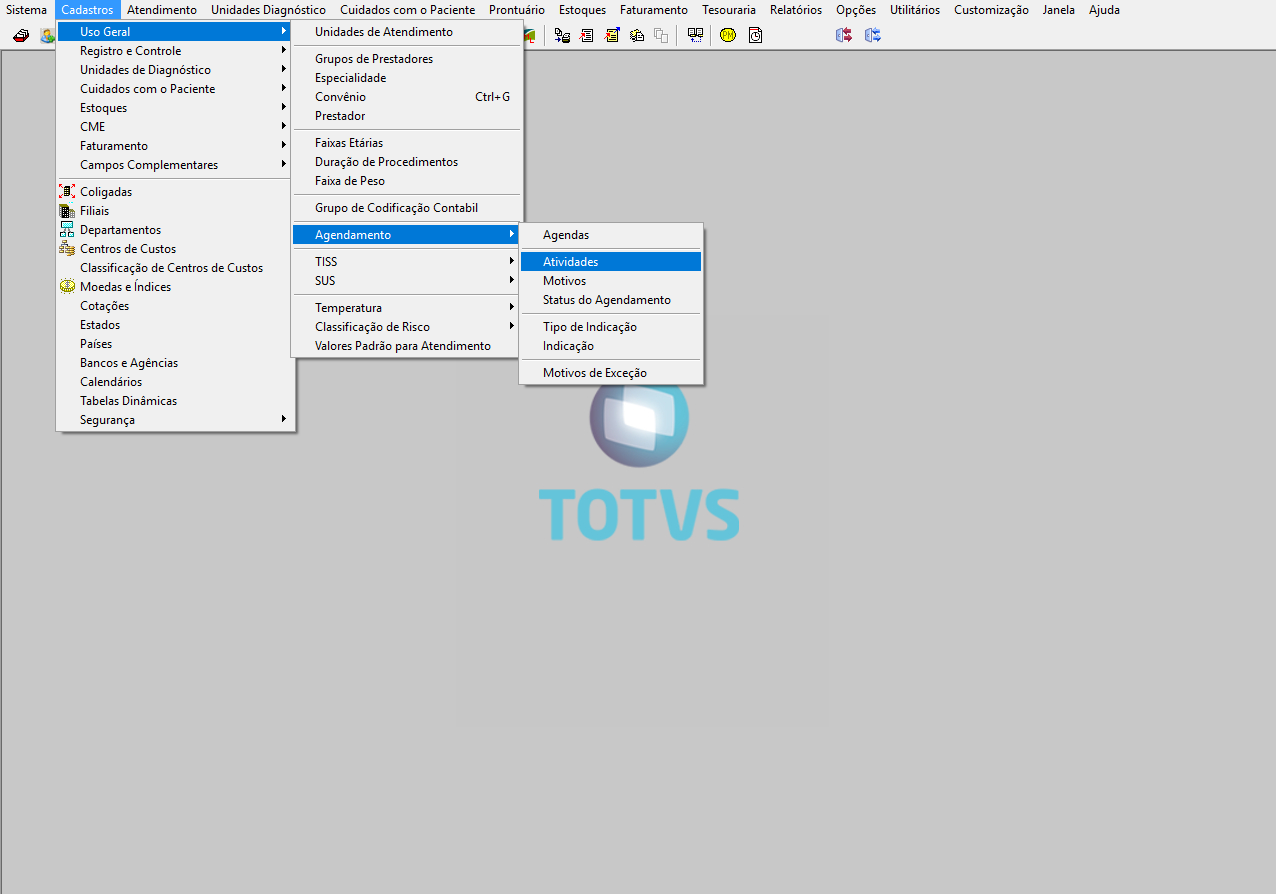Open Motivos de Exceção
Viewport: 1276px width, 894px height.
coord(611,373)
